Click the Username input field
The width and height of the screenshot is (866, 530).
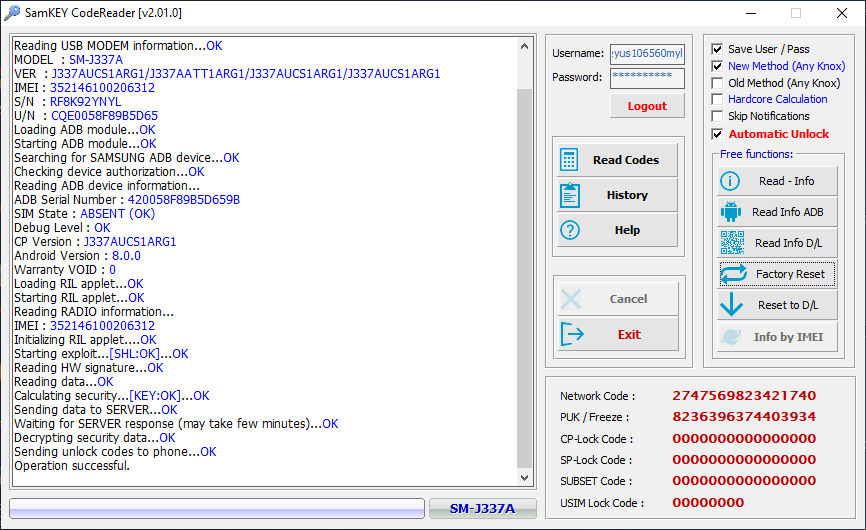(647, 54)
